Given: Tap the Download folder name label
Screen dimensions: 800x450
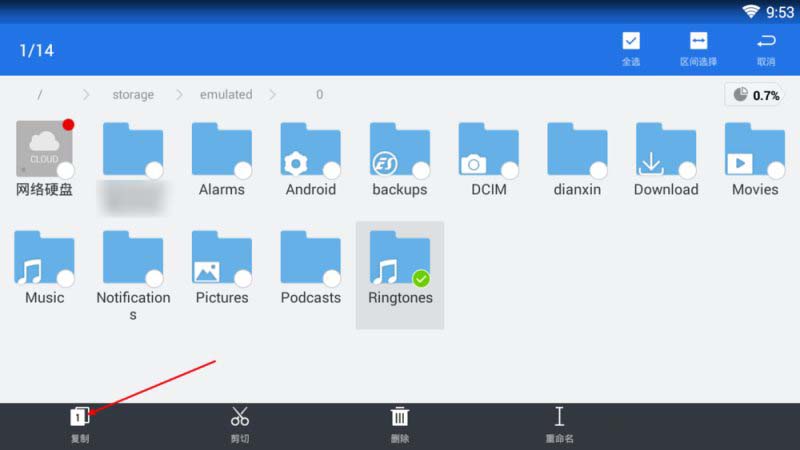Looking at the screenshot, I should [x=666, y=189].
